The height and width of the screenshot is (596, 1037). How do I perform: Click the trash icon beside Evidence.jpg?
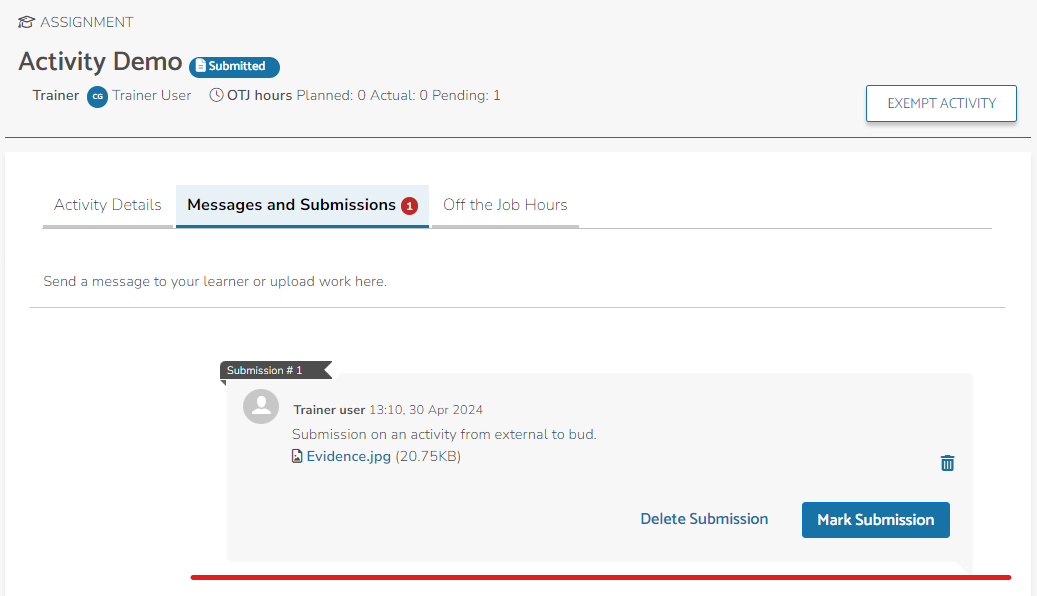[947, 463]
